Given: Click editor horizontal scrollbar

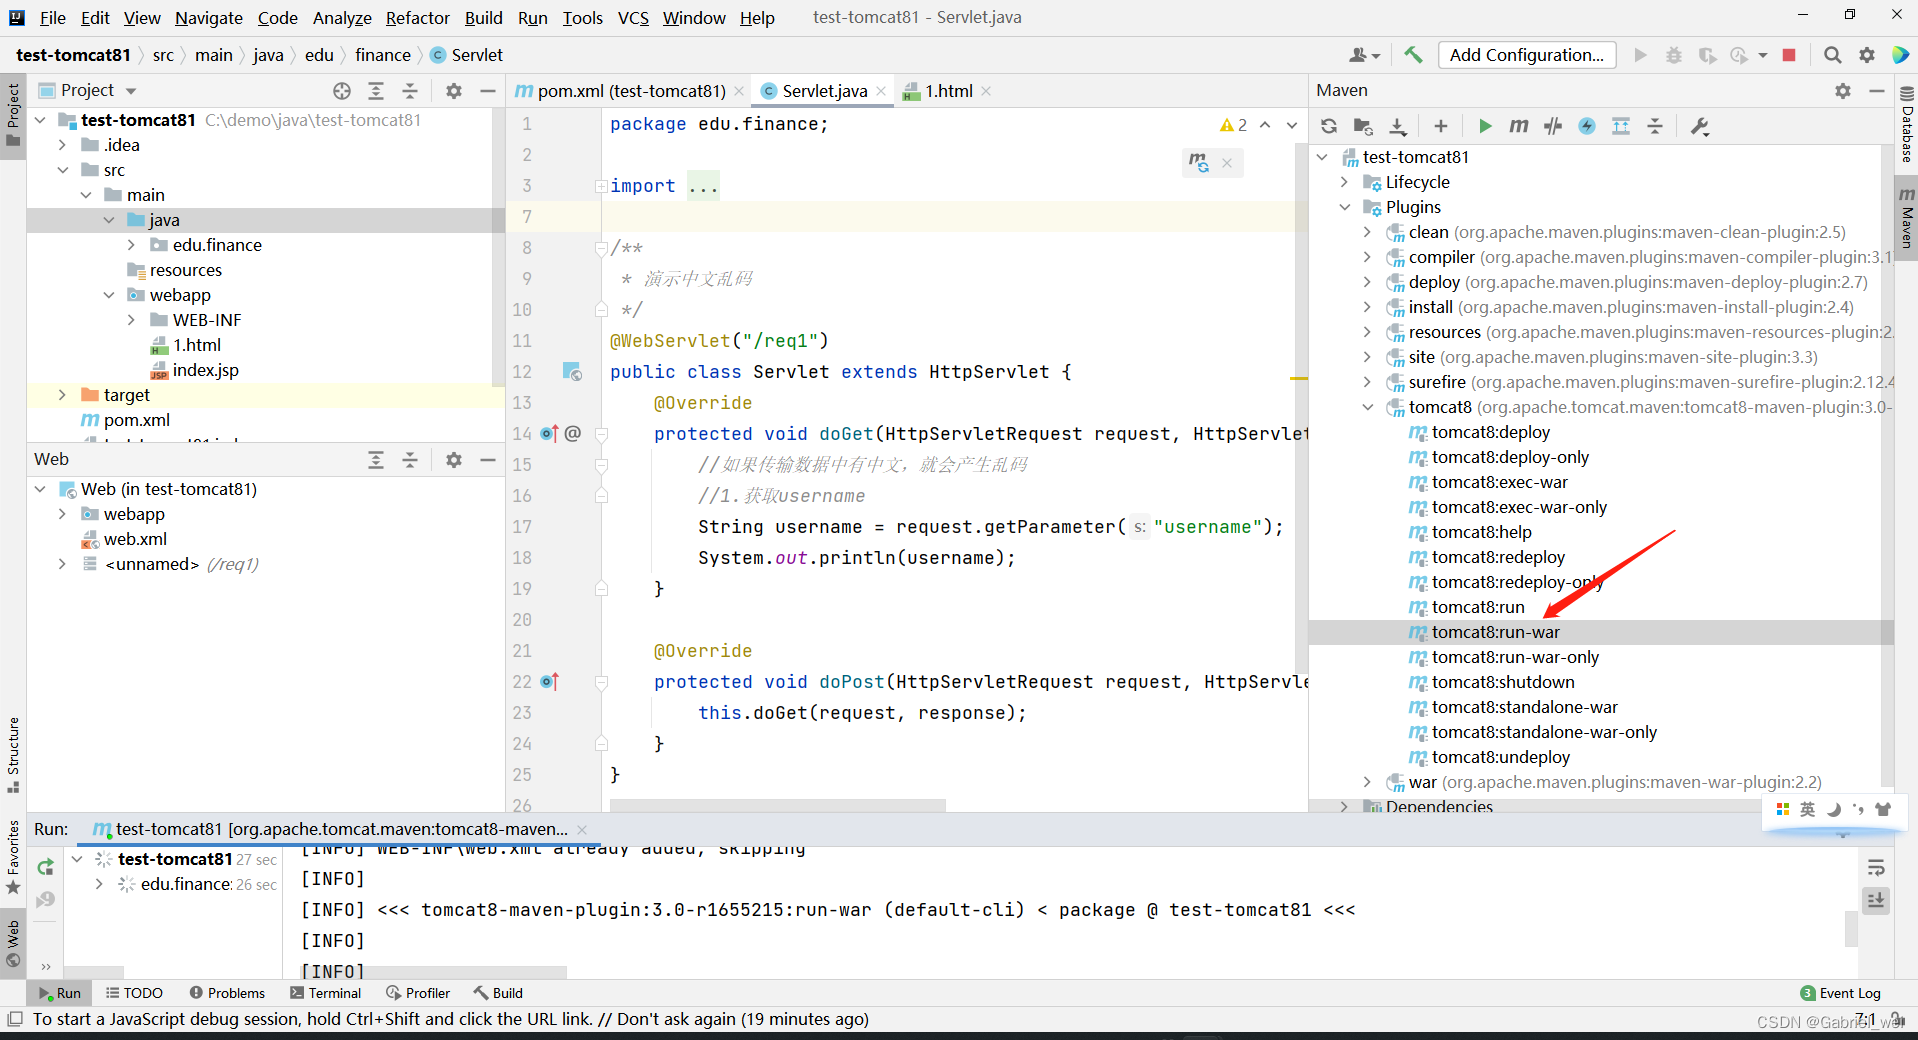Looking at the screenshot, I should tap(777, 805).
